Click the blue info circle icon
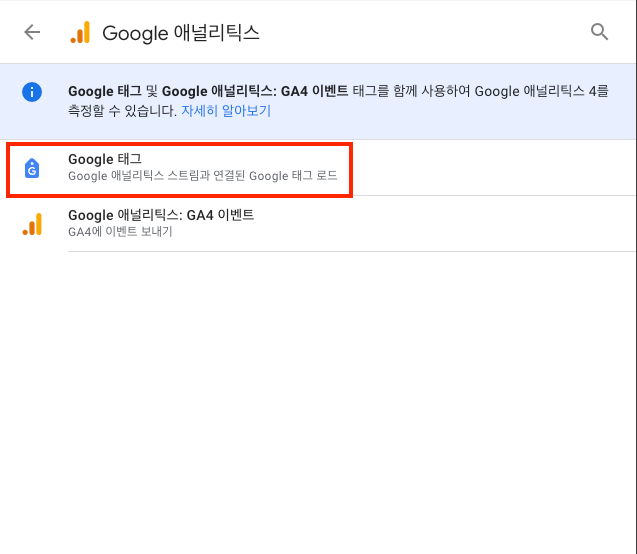Screen dimensions: 637x554 32,92
